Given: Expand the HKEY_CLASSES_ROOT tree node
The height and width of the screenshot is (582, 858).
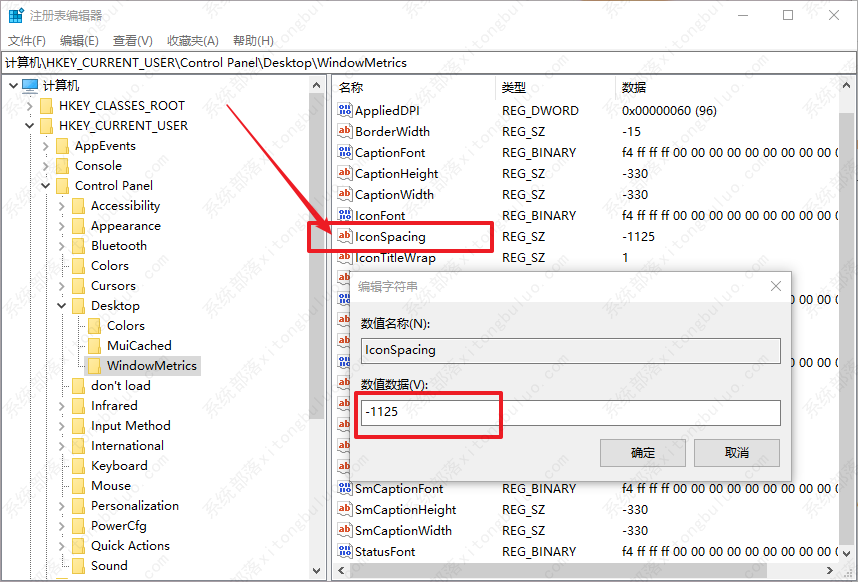Looking at the screenshot, I should (x=29, y=106).
